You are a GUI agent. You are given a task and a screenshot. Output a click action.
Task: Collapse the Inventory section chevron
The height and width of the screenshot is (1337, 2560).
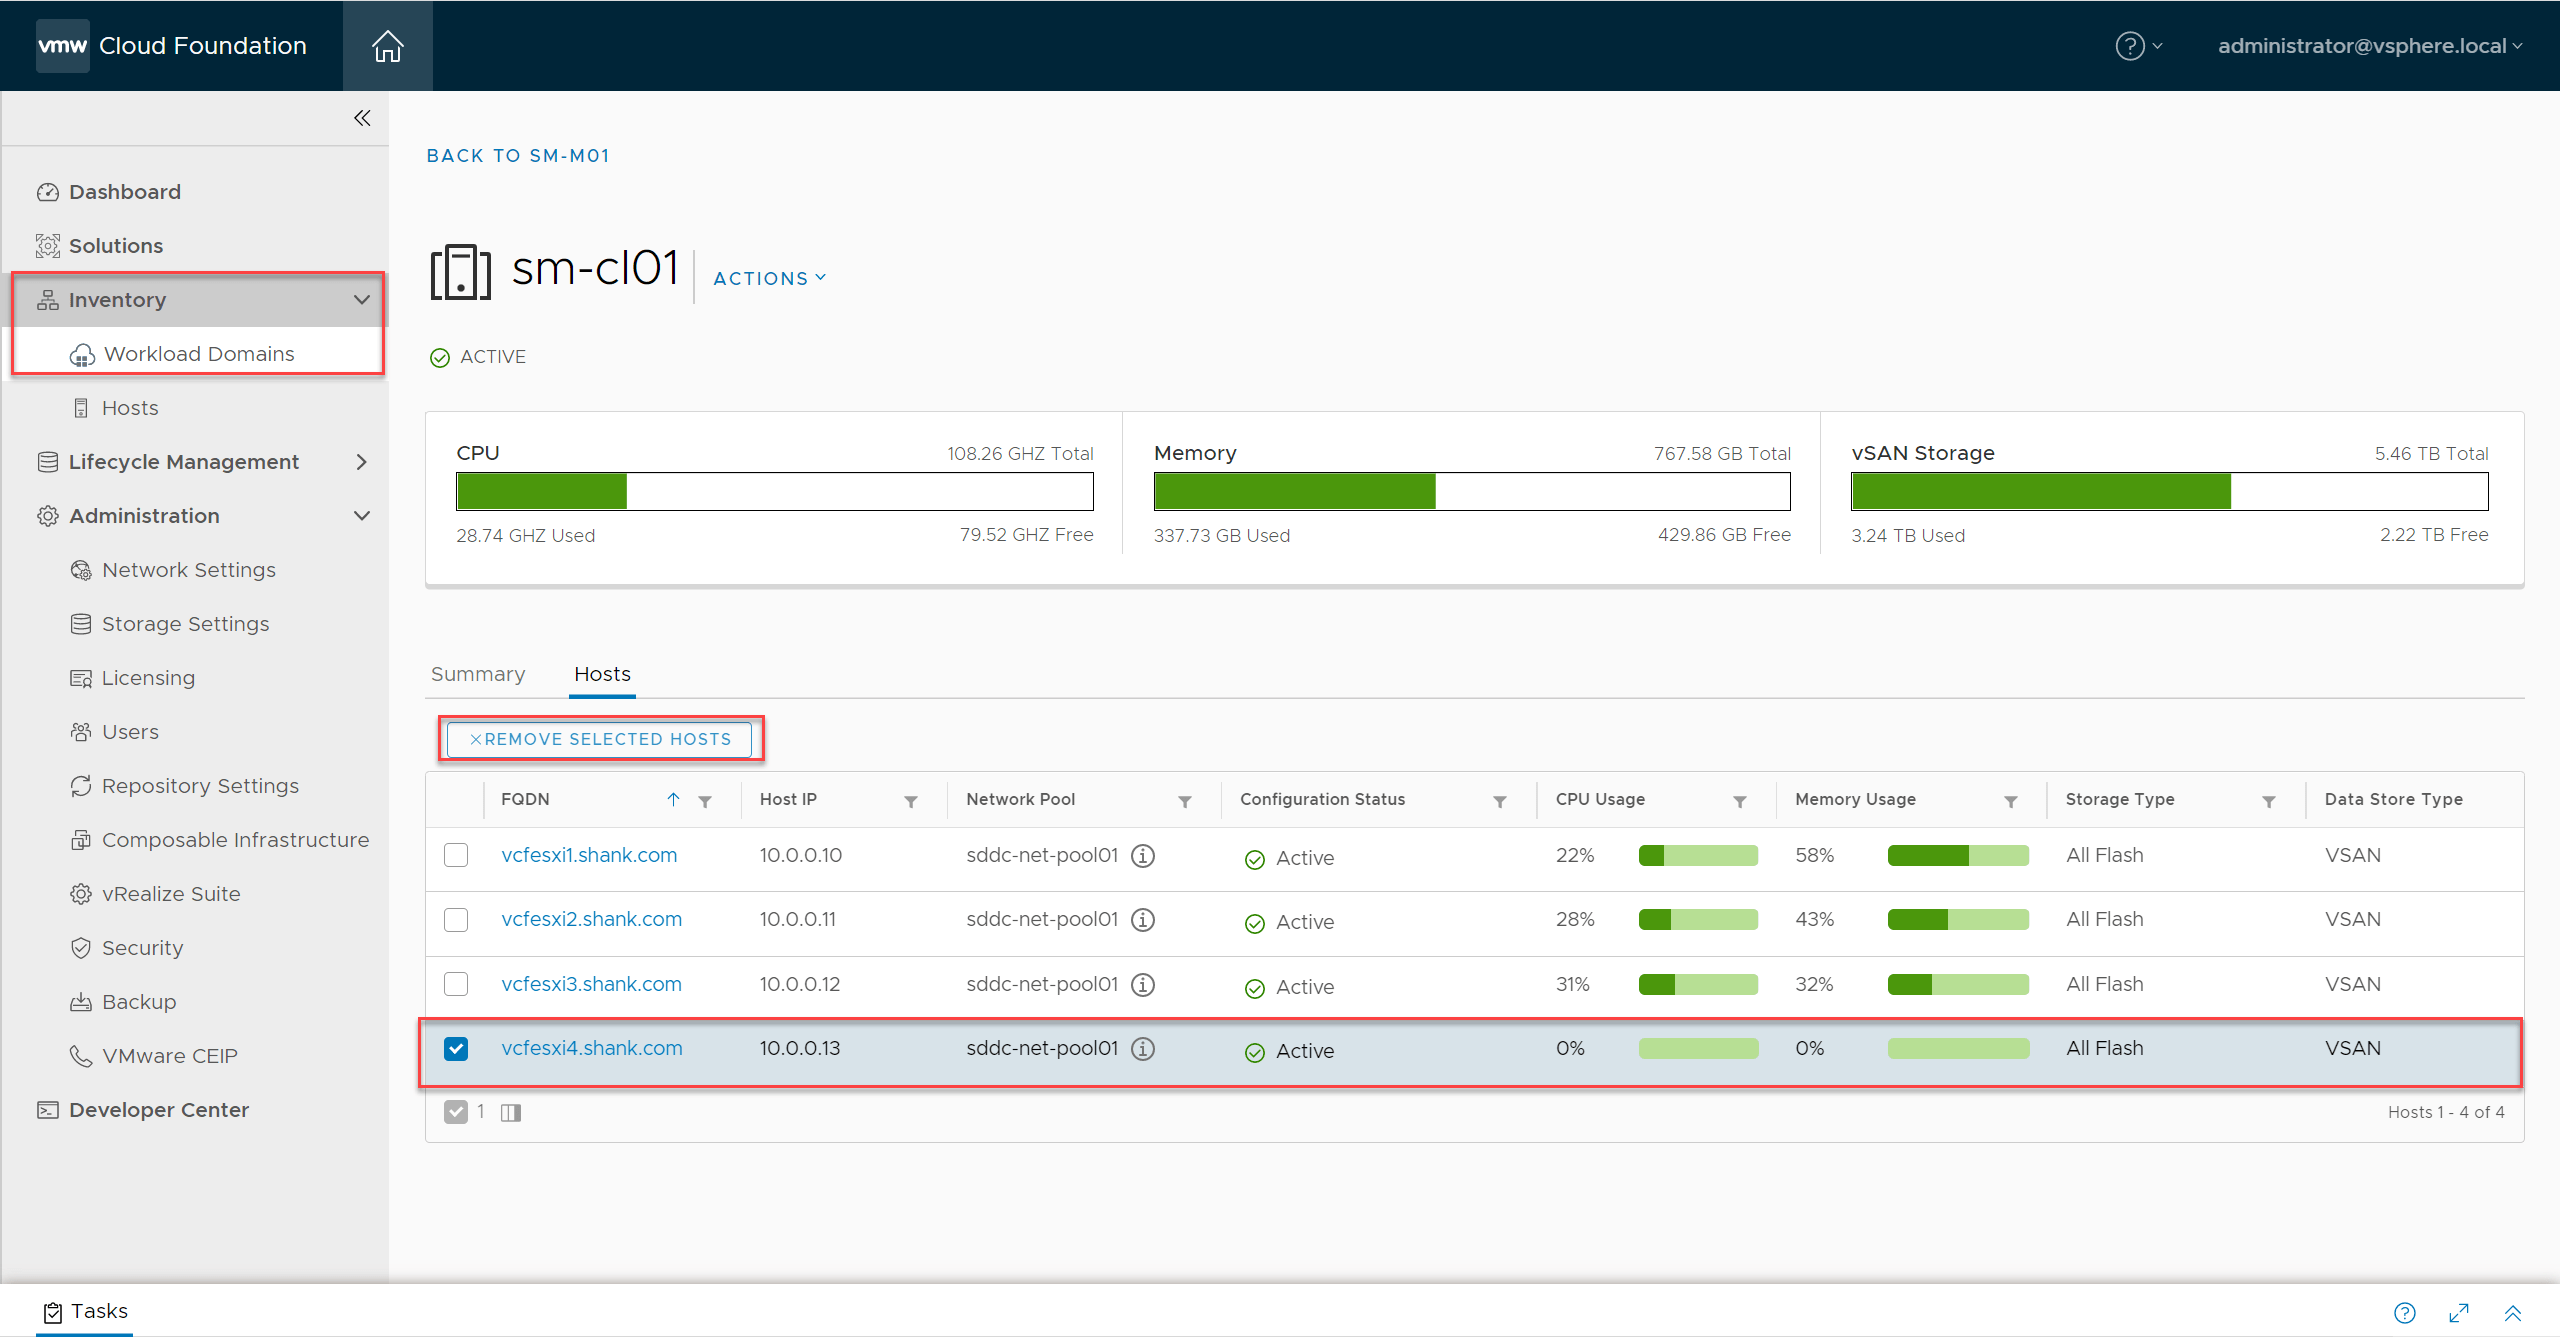coord(361,300)
